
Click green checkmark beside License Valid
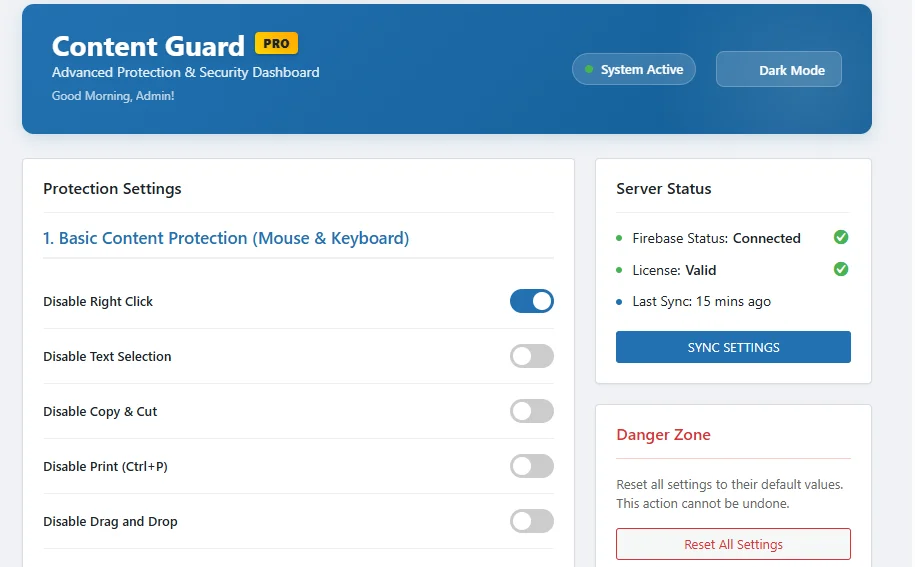click(841, 269)
